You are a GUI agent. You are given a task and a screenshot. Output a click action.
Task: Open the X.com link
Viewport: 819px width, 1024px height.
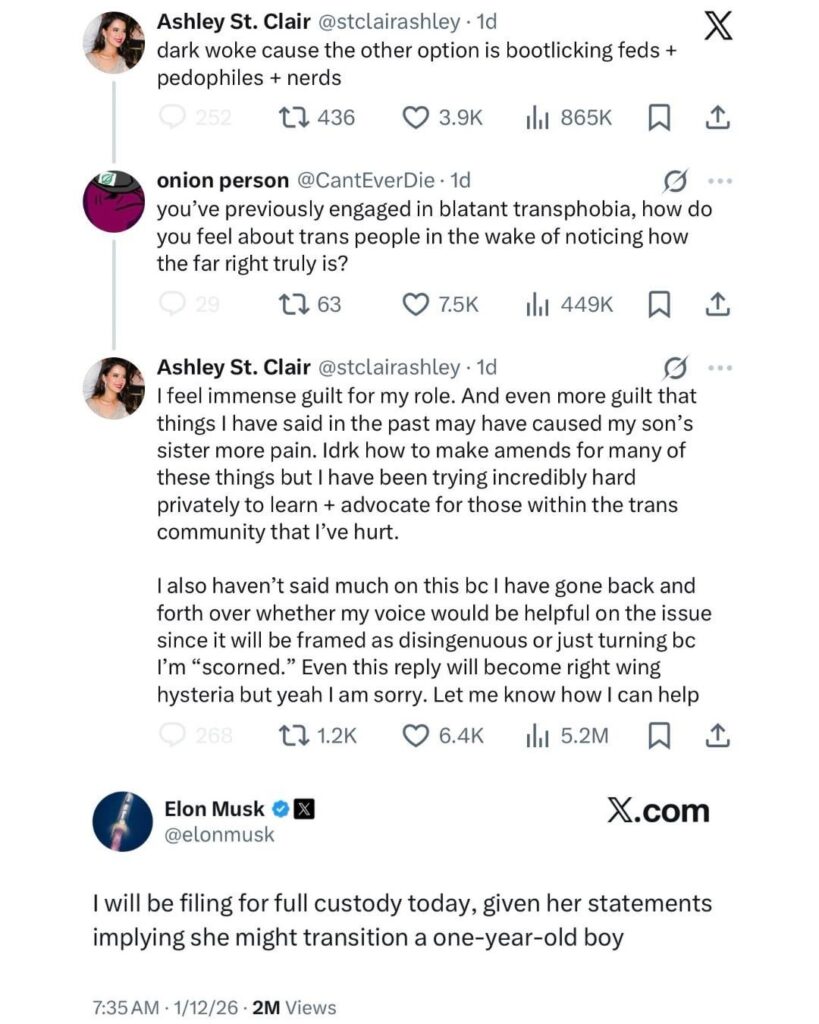click(x=658, y=812)
